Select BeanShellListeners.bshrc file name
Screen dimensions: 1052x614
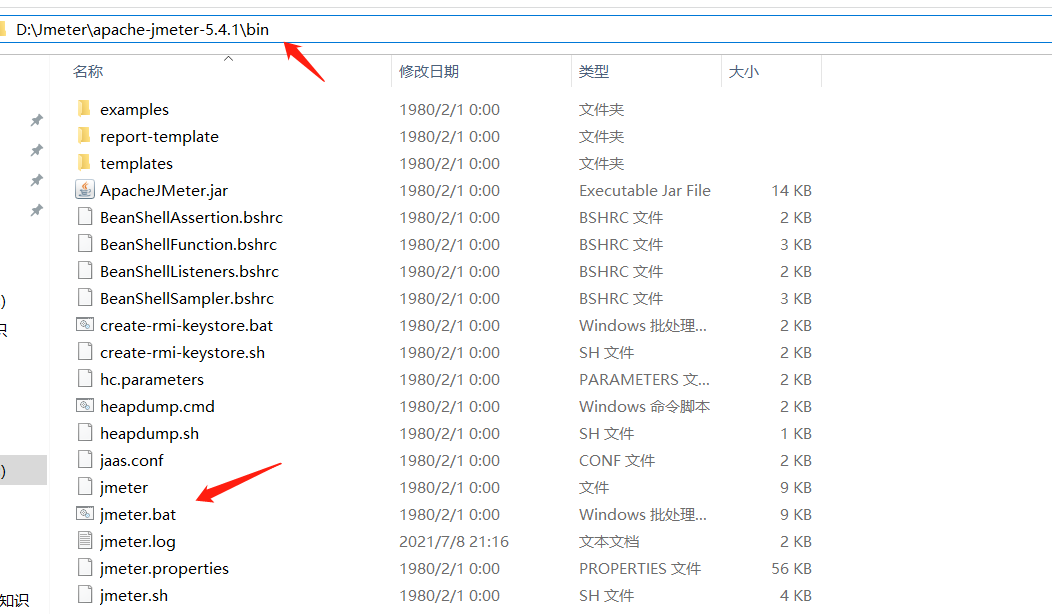coord(189,271)
